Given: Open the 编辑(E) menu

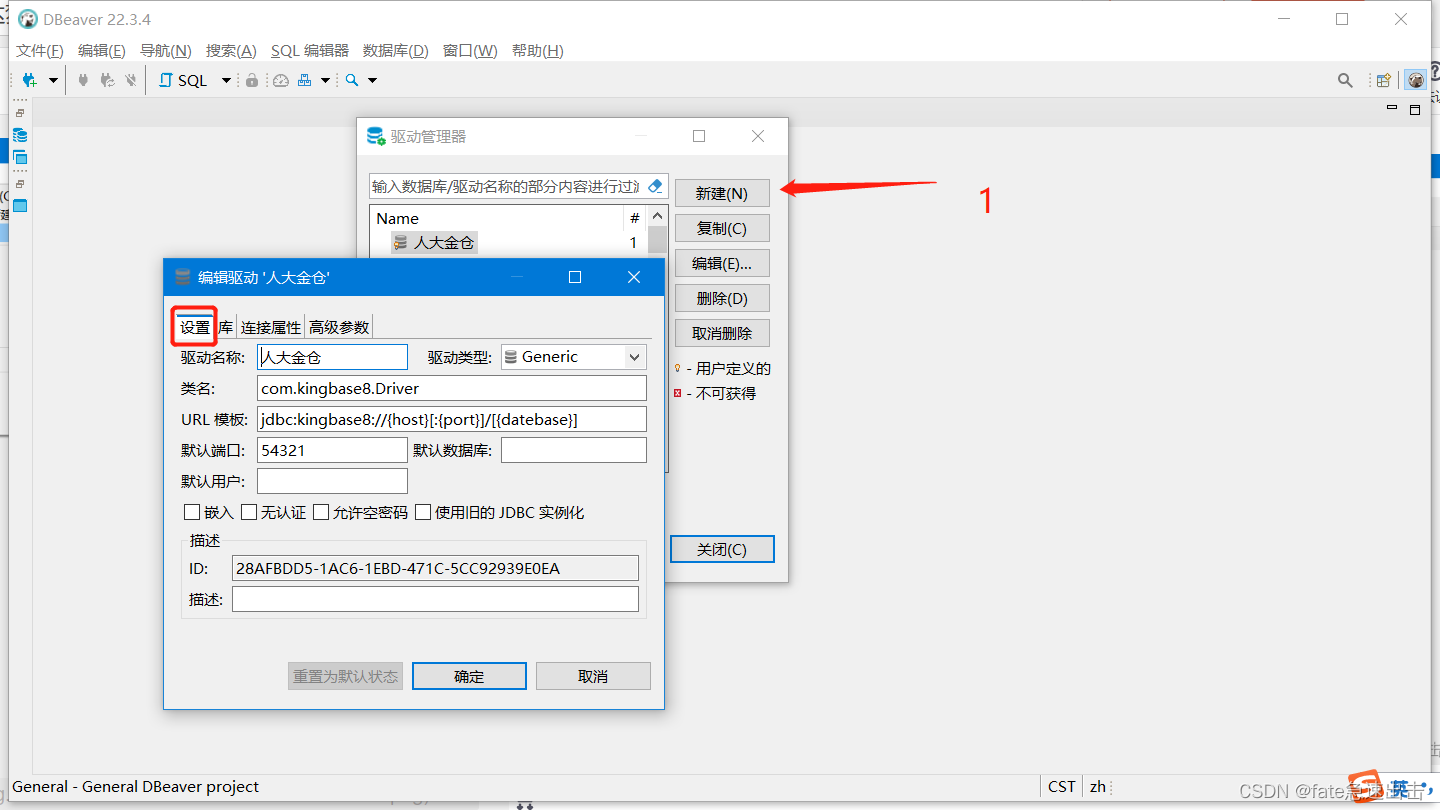Looking at the screenshot, I should [x=102, y=51].
